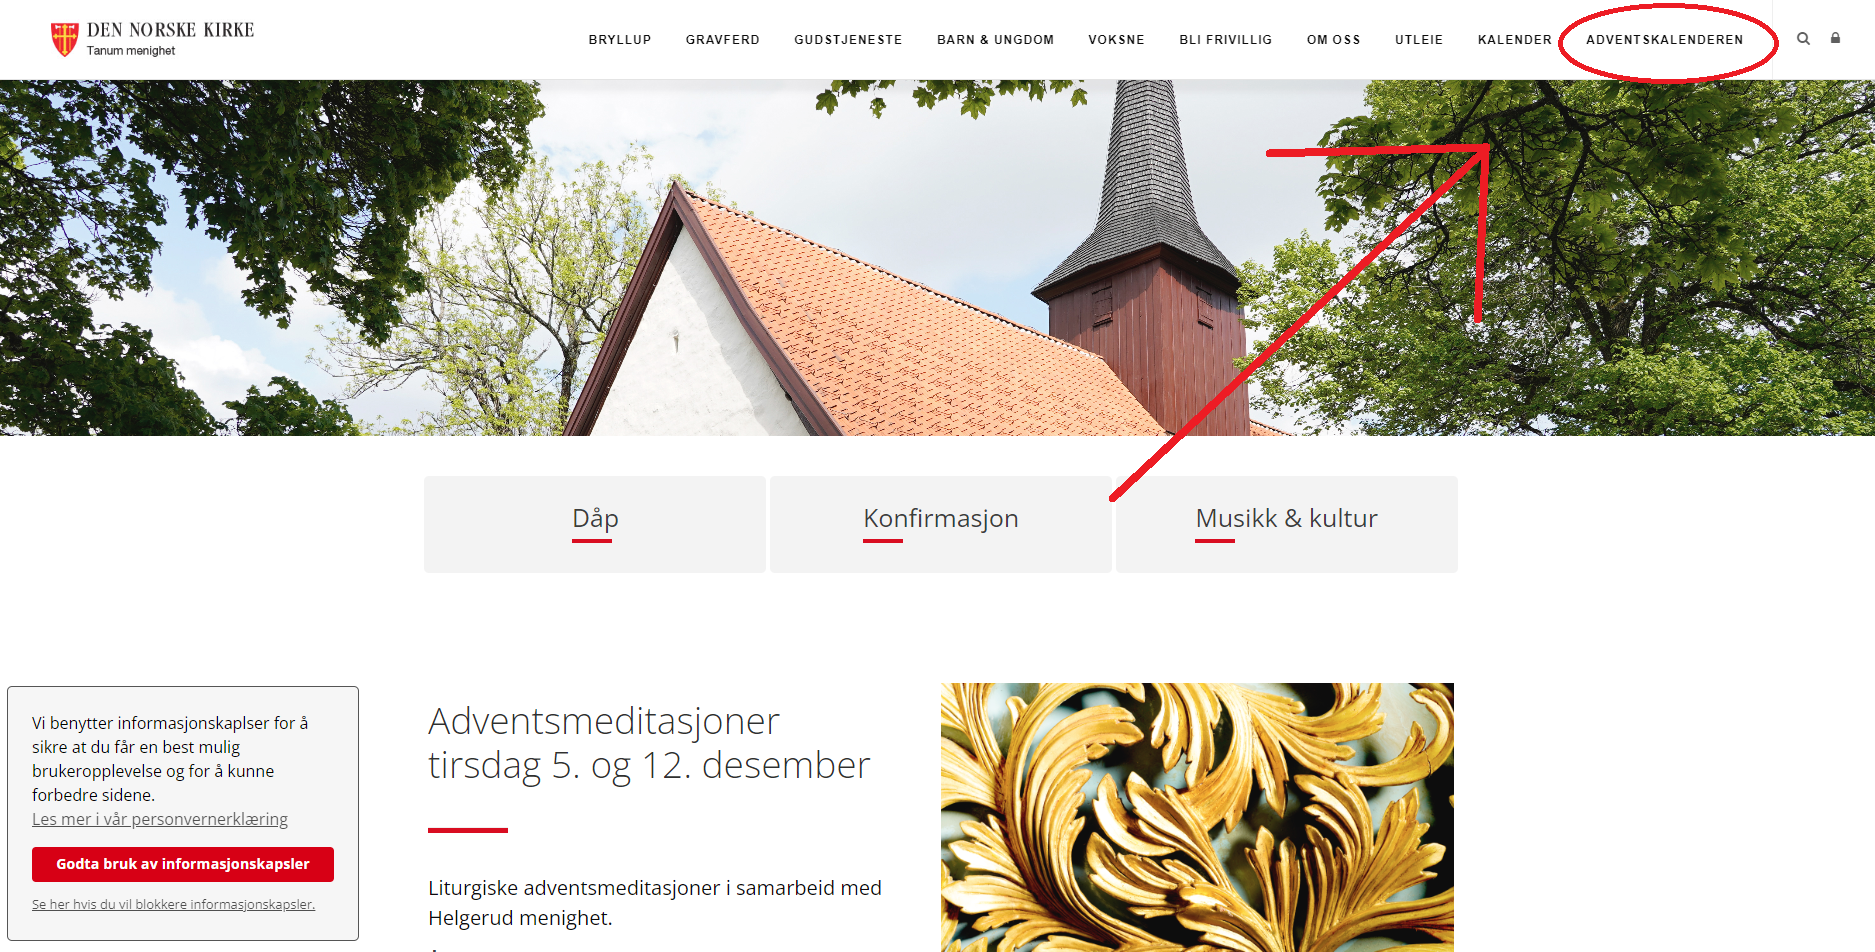Accept cookies with Godta bruk av informasjonskapsler

pos(183,864)
